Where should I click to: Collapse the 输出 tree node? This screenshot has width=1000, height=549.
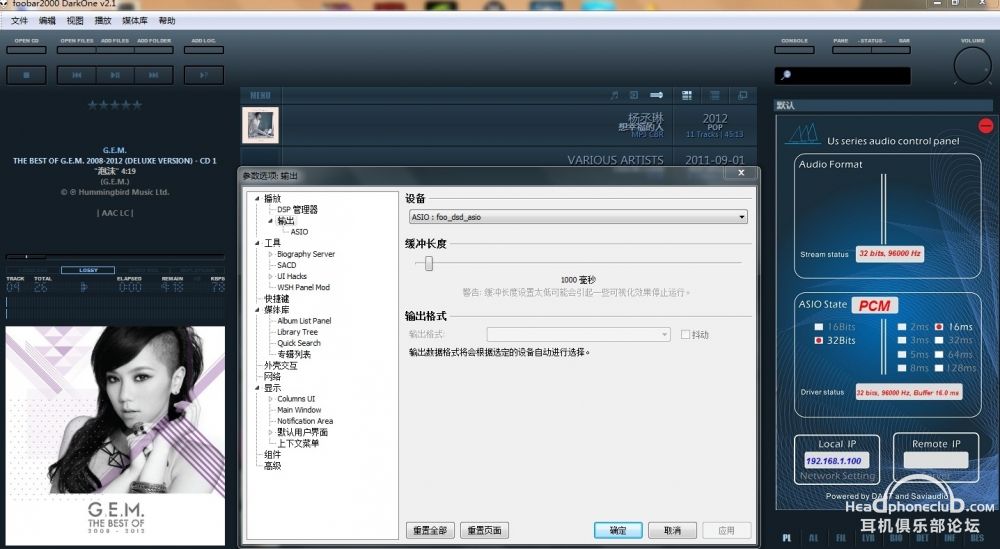(x=270, y=221)
